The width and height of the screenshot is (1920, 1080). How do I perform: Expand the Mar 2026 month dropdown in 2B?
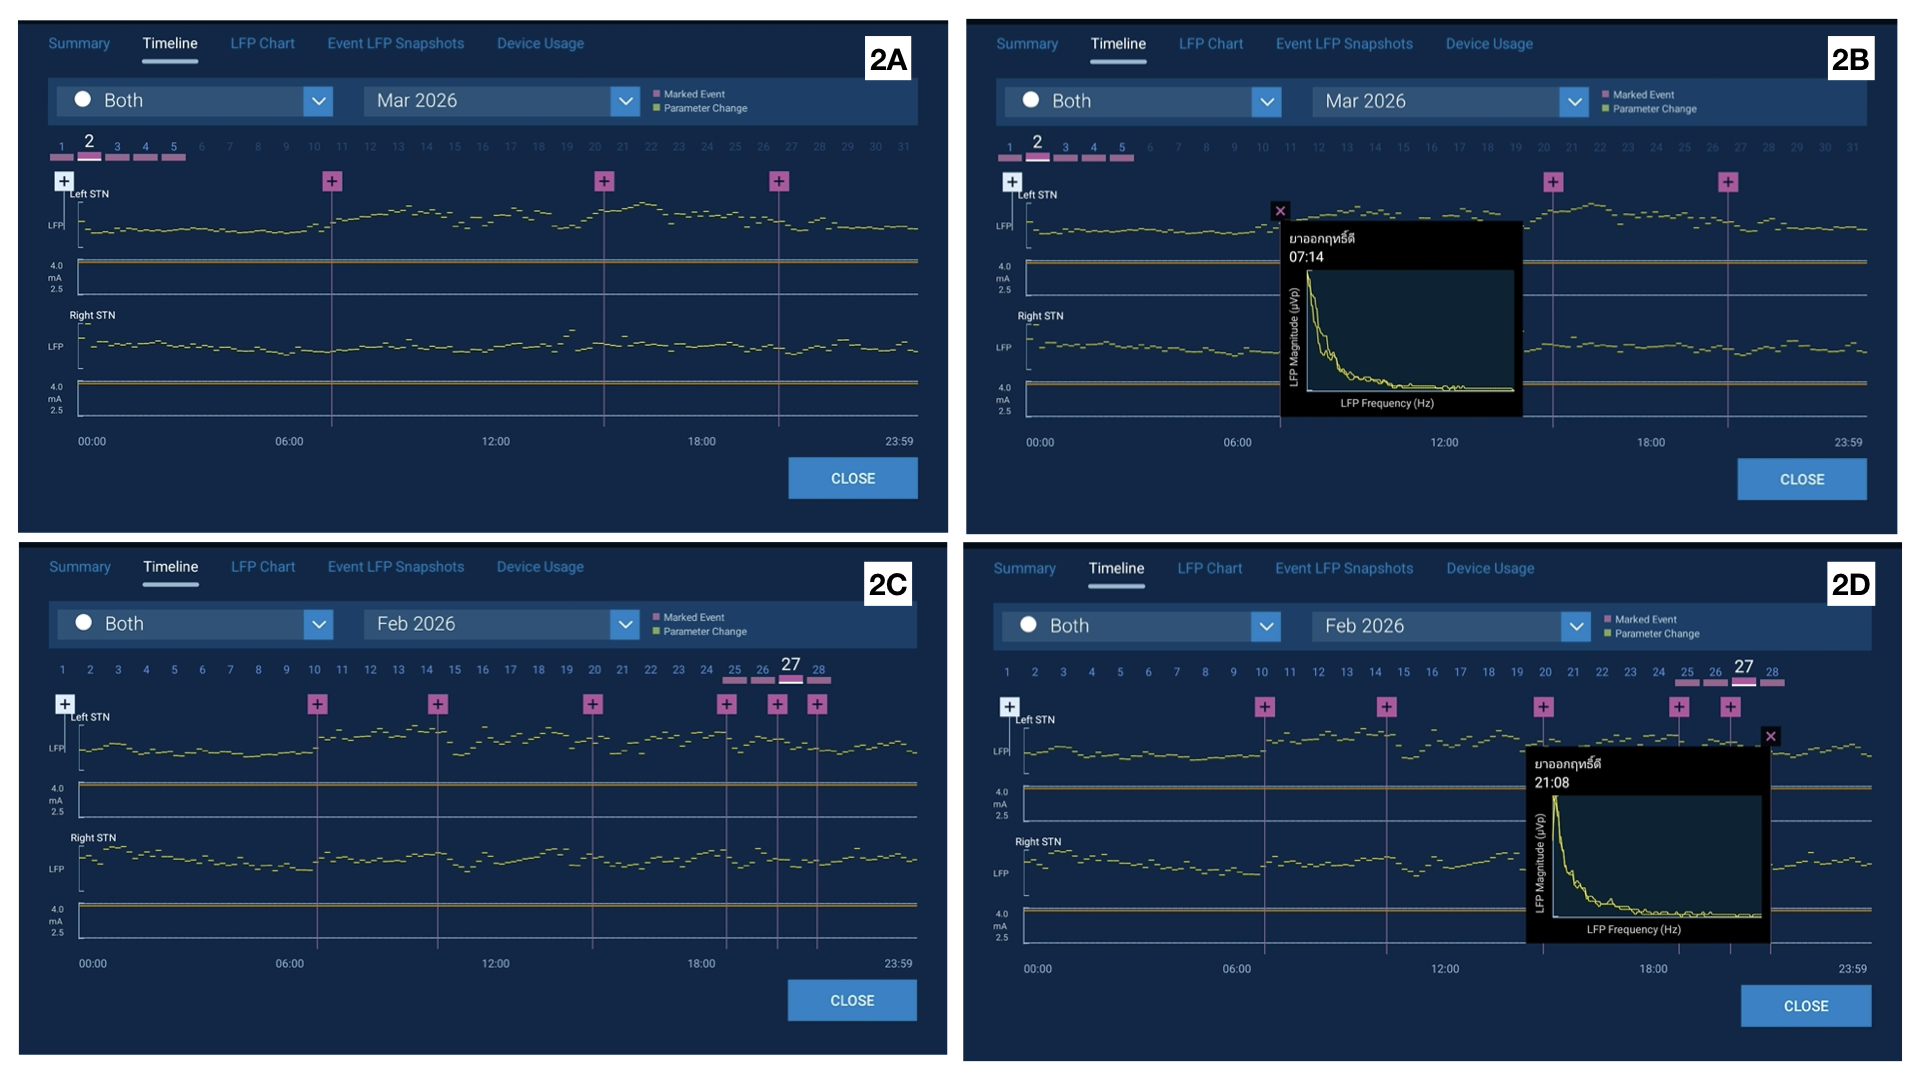click(x=1574, y=102)
